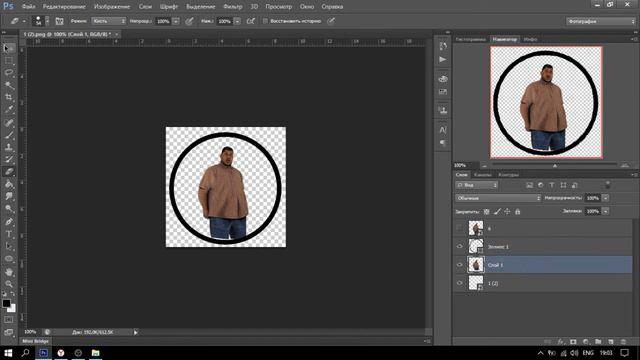Open layer opacity dropdown arrow

click(606, 198)
